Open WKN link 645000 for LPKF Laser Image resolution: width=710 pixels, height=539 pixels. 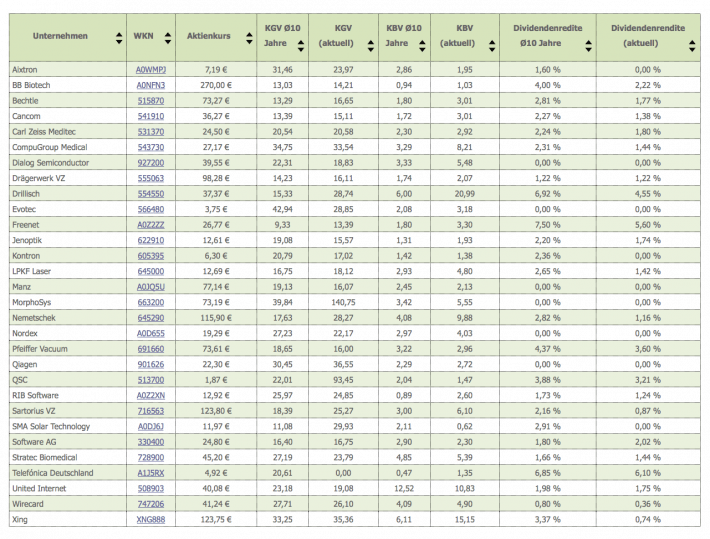point(151,271)
